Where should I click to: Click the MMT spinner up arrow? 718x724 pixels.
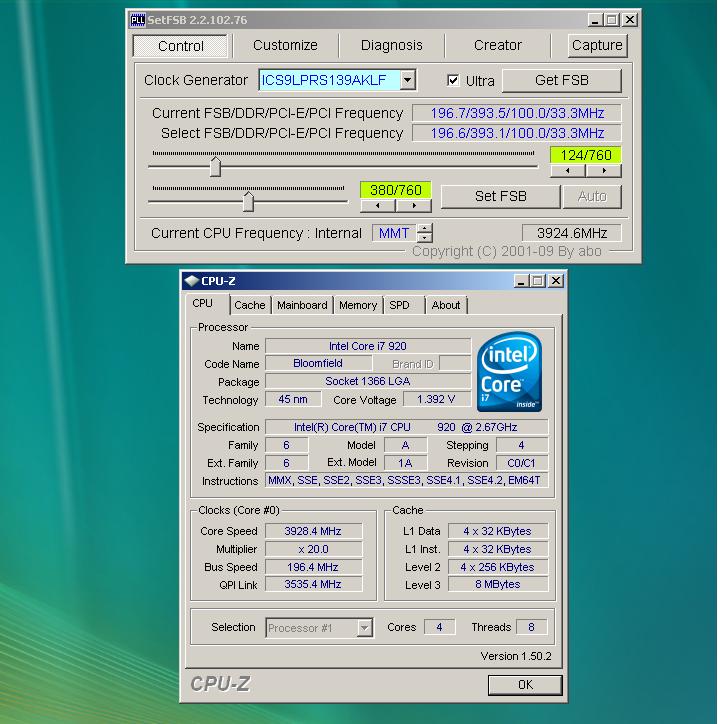coord(425,228)
